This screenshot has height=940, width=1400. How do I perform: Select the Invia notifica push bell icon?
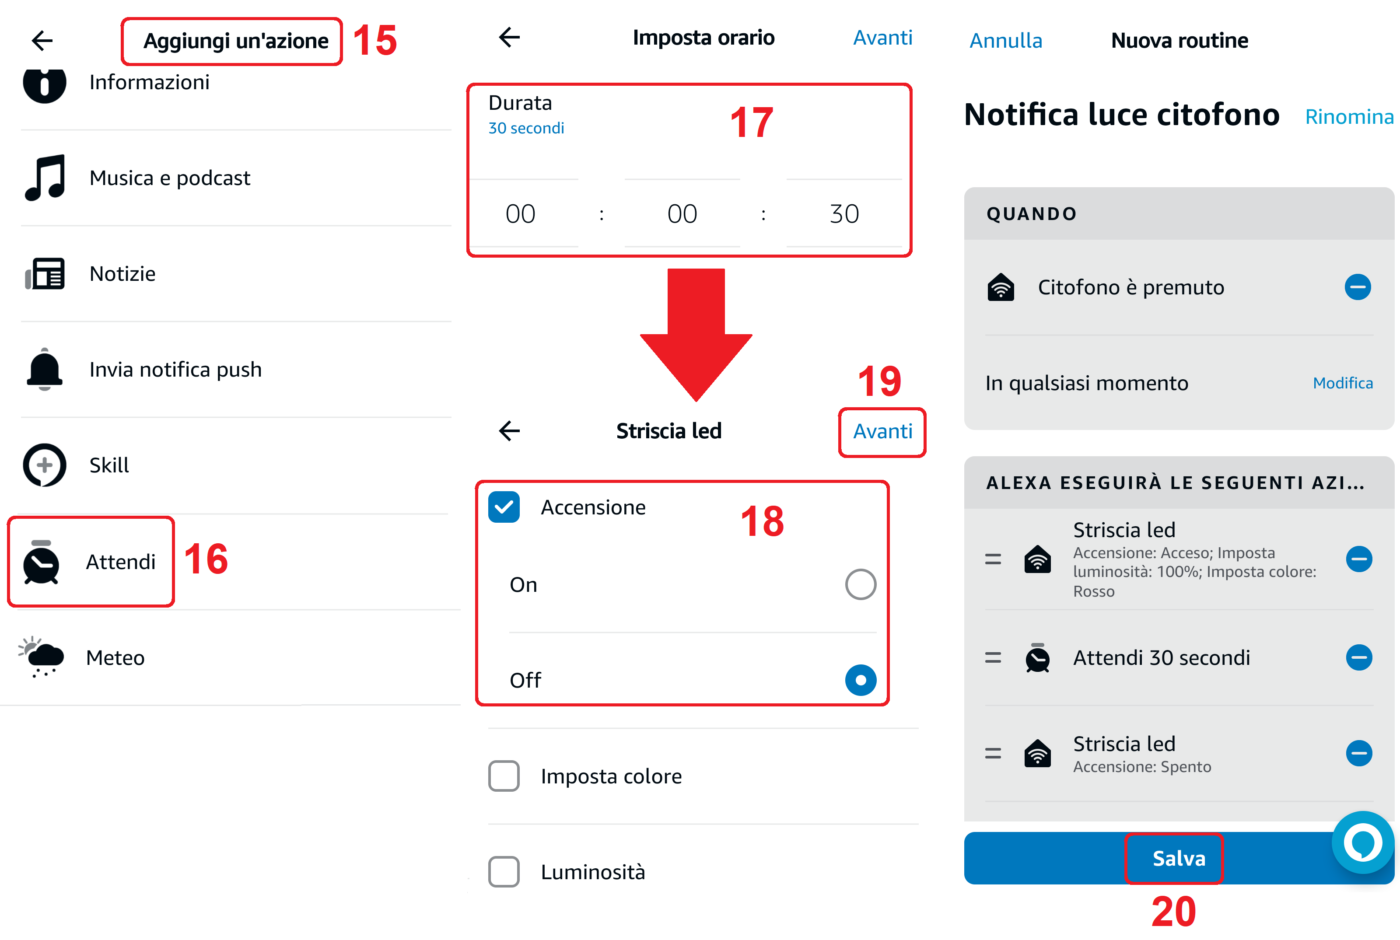point(45,370)
